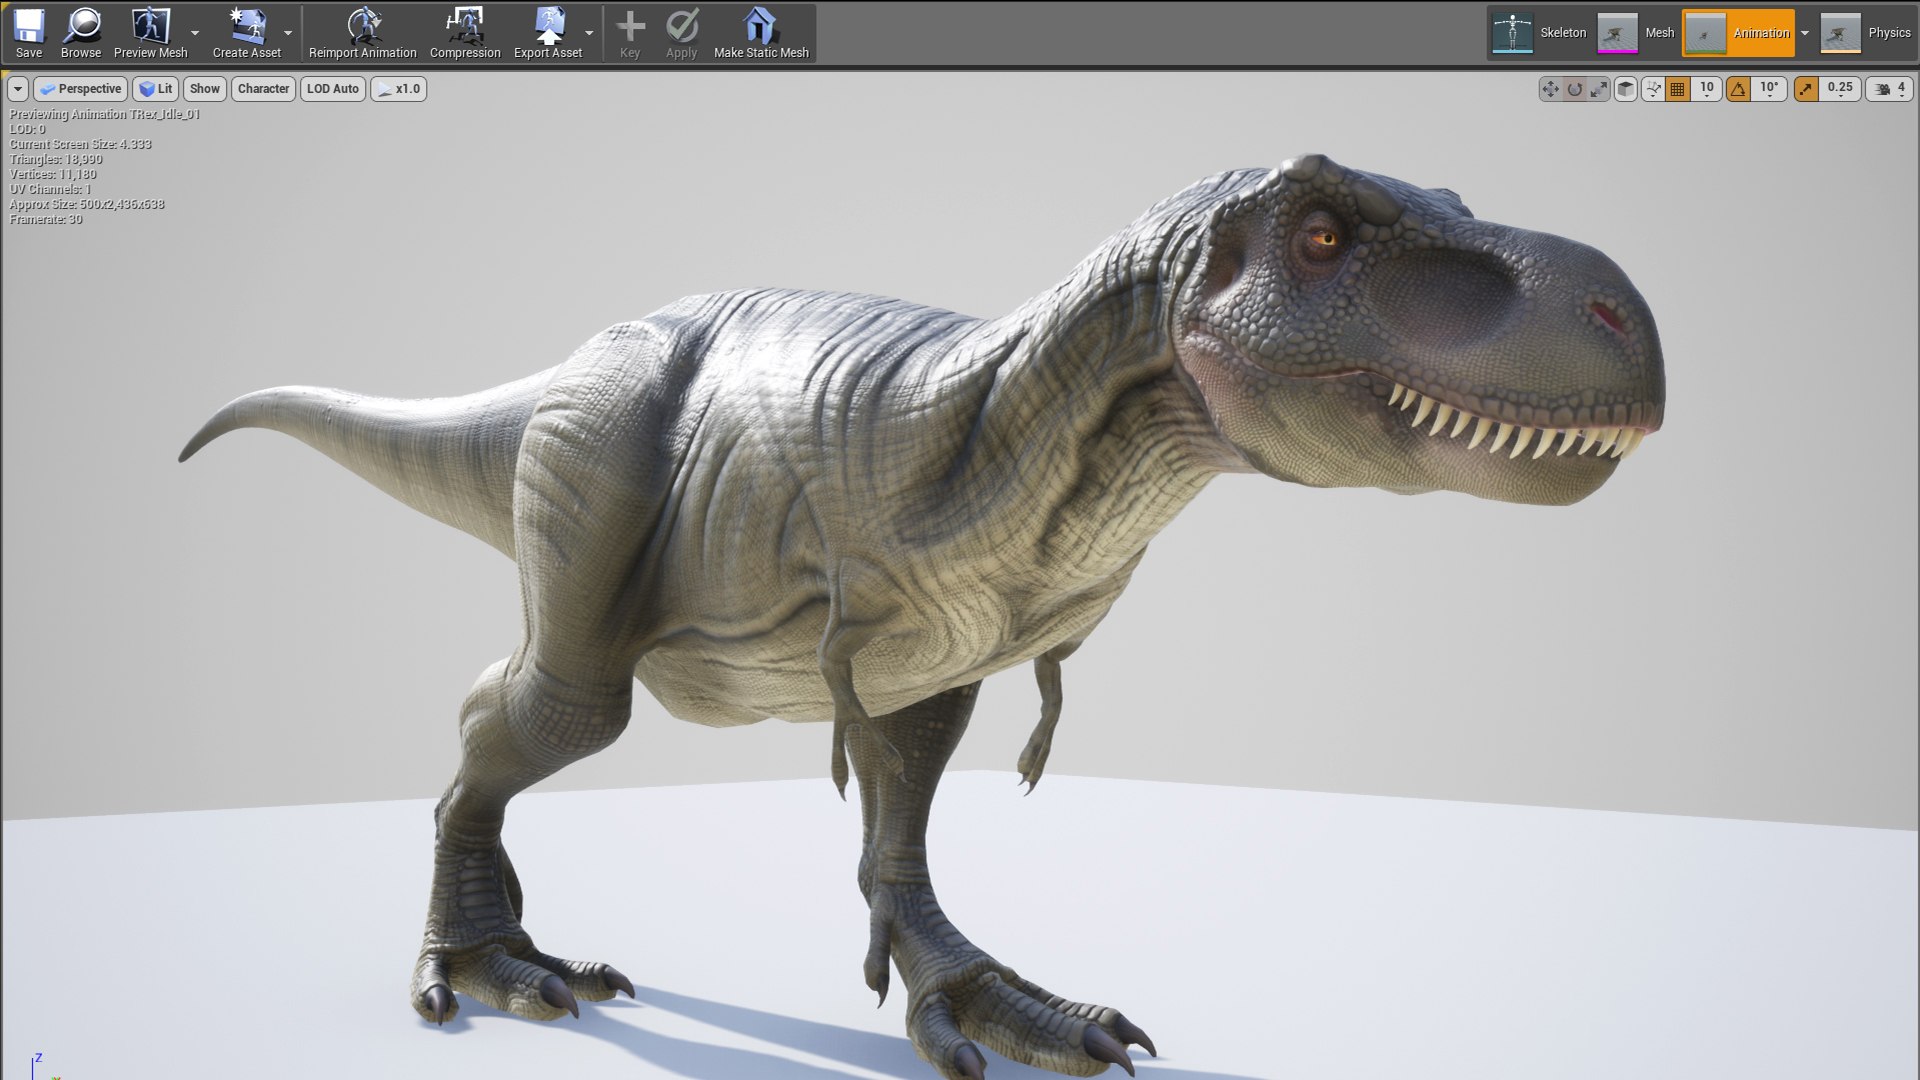Open animation Compression settings
This screenshot has width=1920, height=1080.
click(465, 33)
